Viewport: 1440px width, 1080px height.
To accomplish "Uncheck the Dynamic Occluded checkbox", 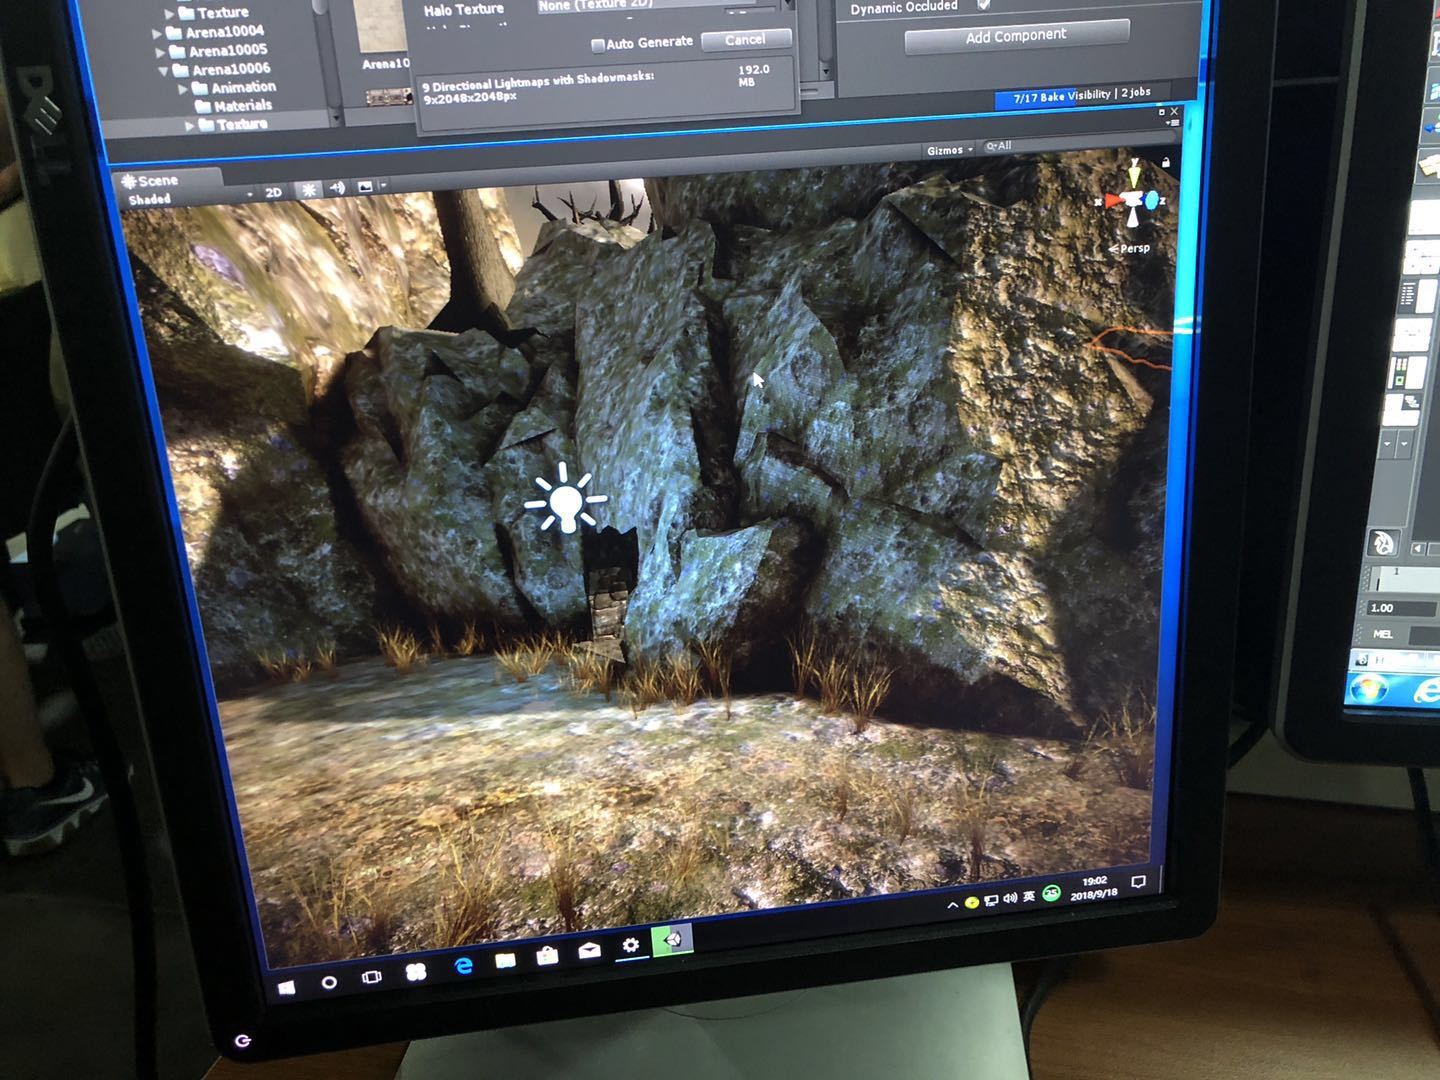I will [x=983, y=5].
